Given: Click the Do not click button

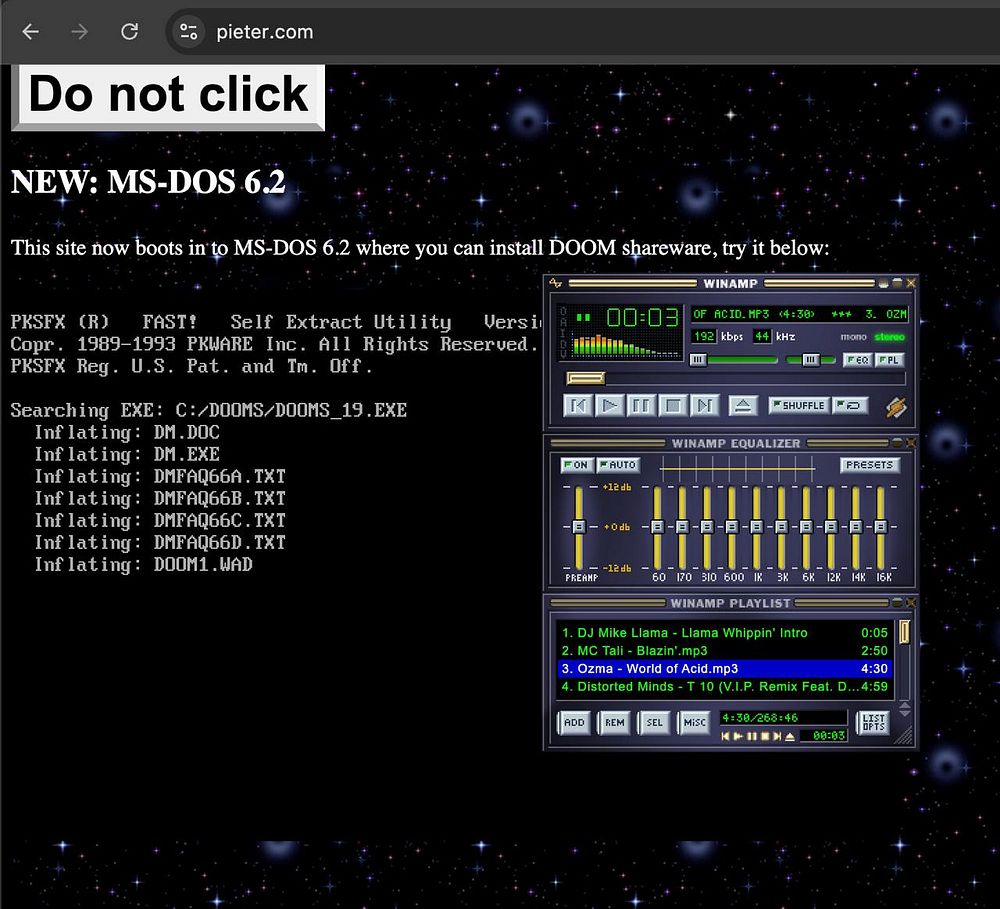Looking at the screenshot, I should [168, 96].
